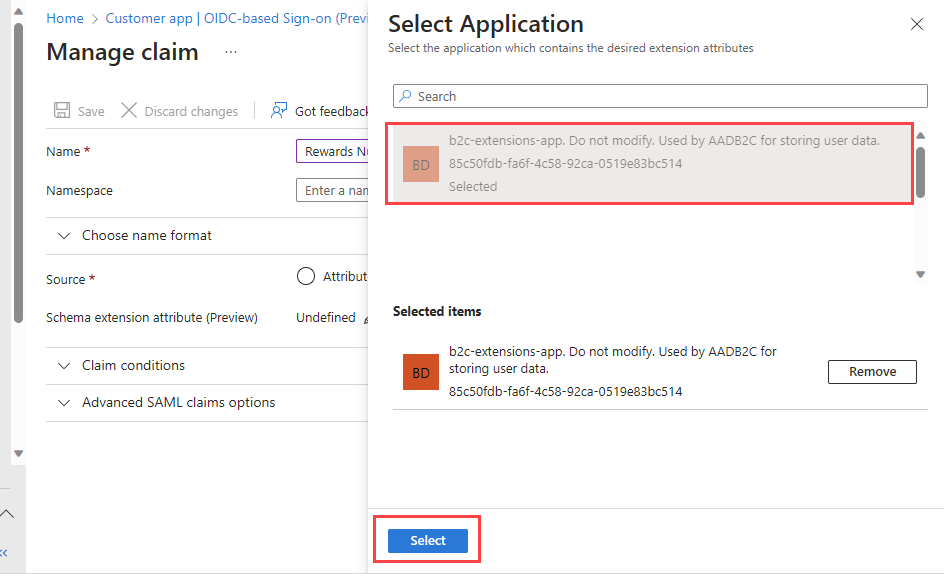Close the Select Application panel
Image resolution: width=944 pixels, height=574 pixels.
point(916,24)
